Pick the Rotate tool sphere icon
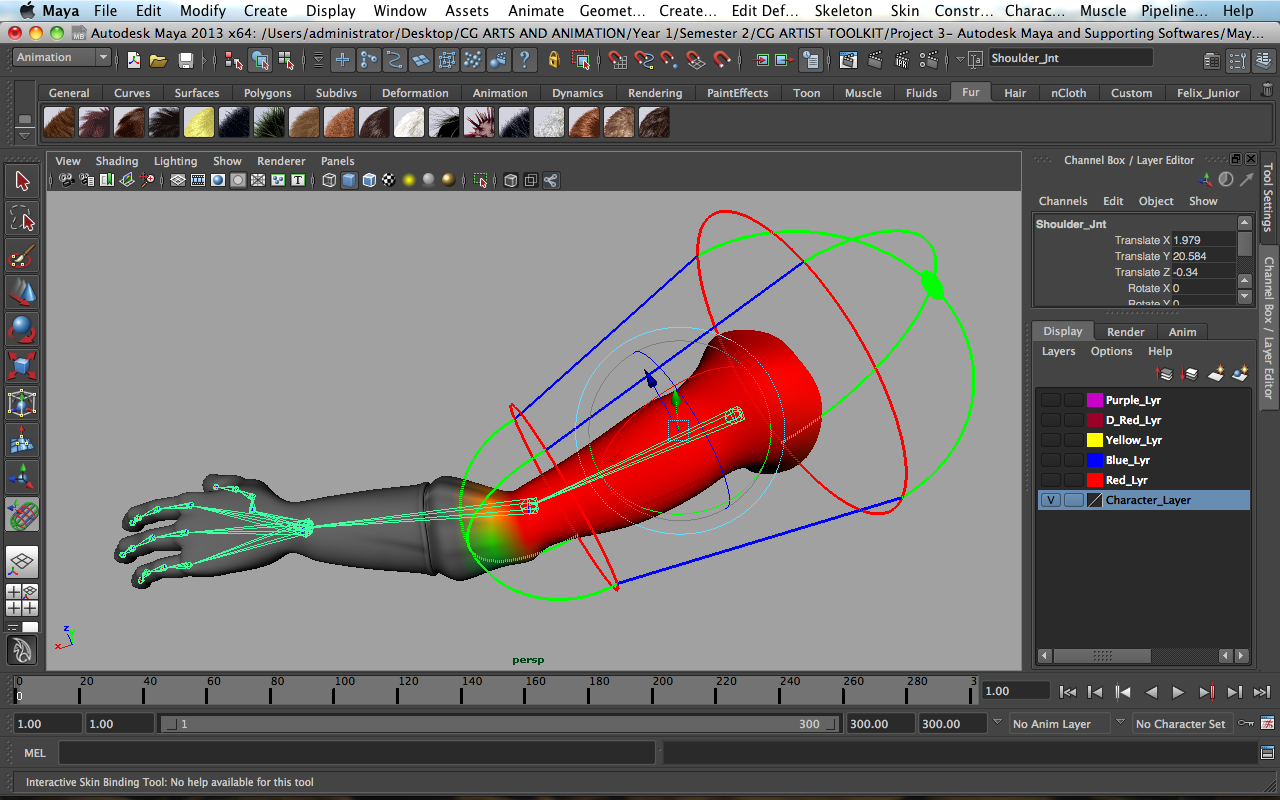 point(22,329)
